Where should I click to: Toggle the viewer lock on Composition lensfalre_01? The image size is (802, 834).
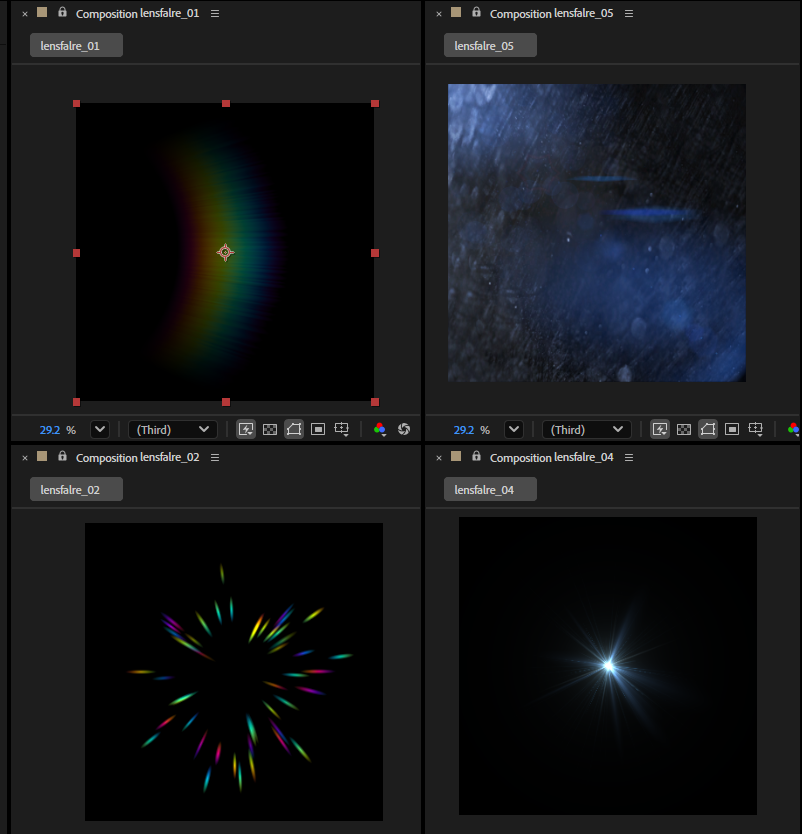[x=62, y=12]
